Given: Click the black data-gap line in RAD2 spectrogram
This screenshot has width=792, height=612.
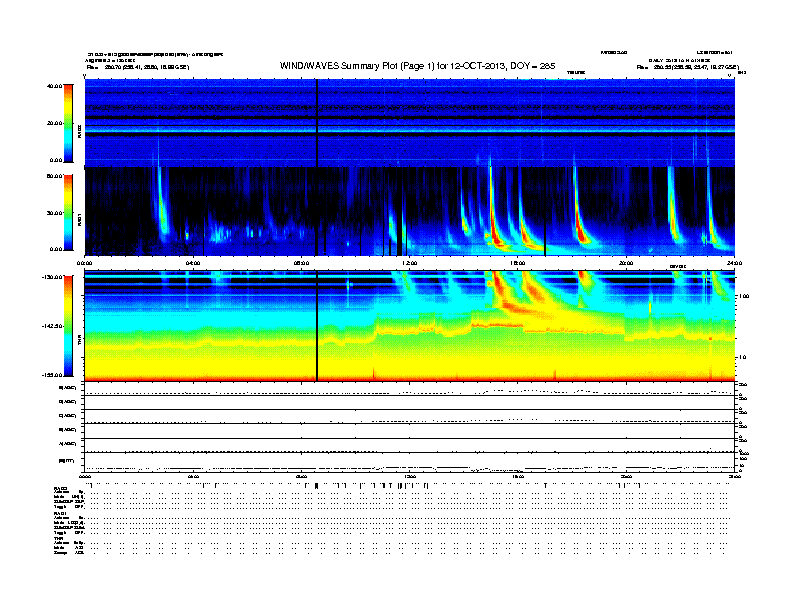Looking at the screenshot, I should 317,123.
